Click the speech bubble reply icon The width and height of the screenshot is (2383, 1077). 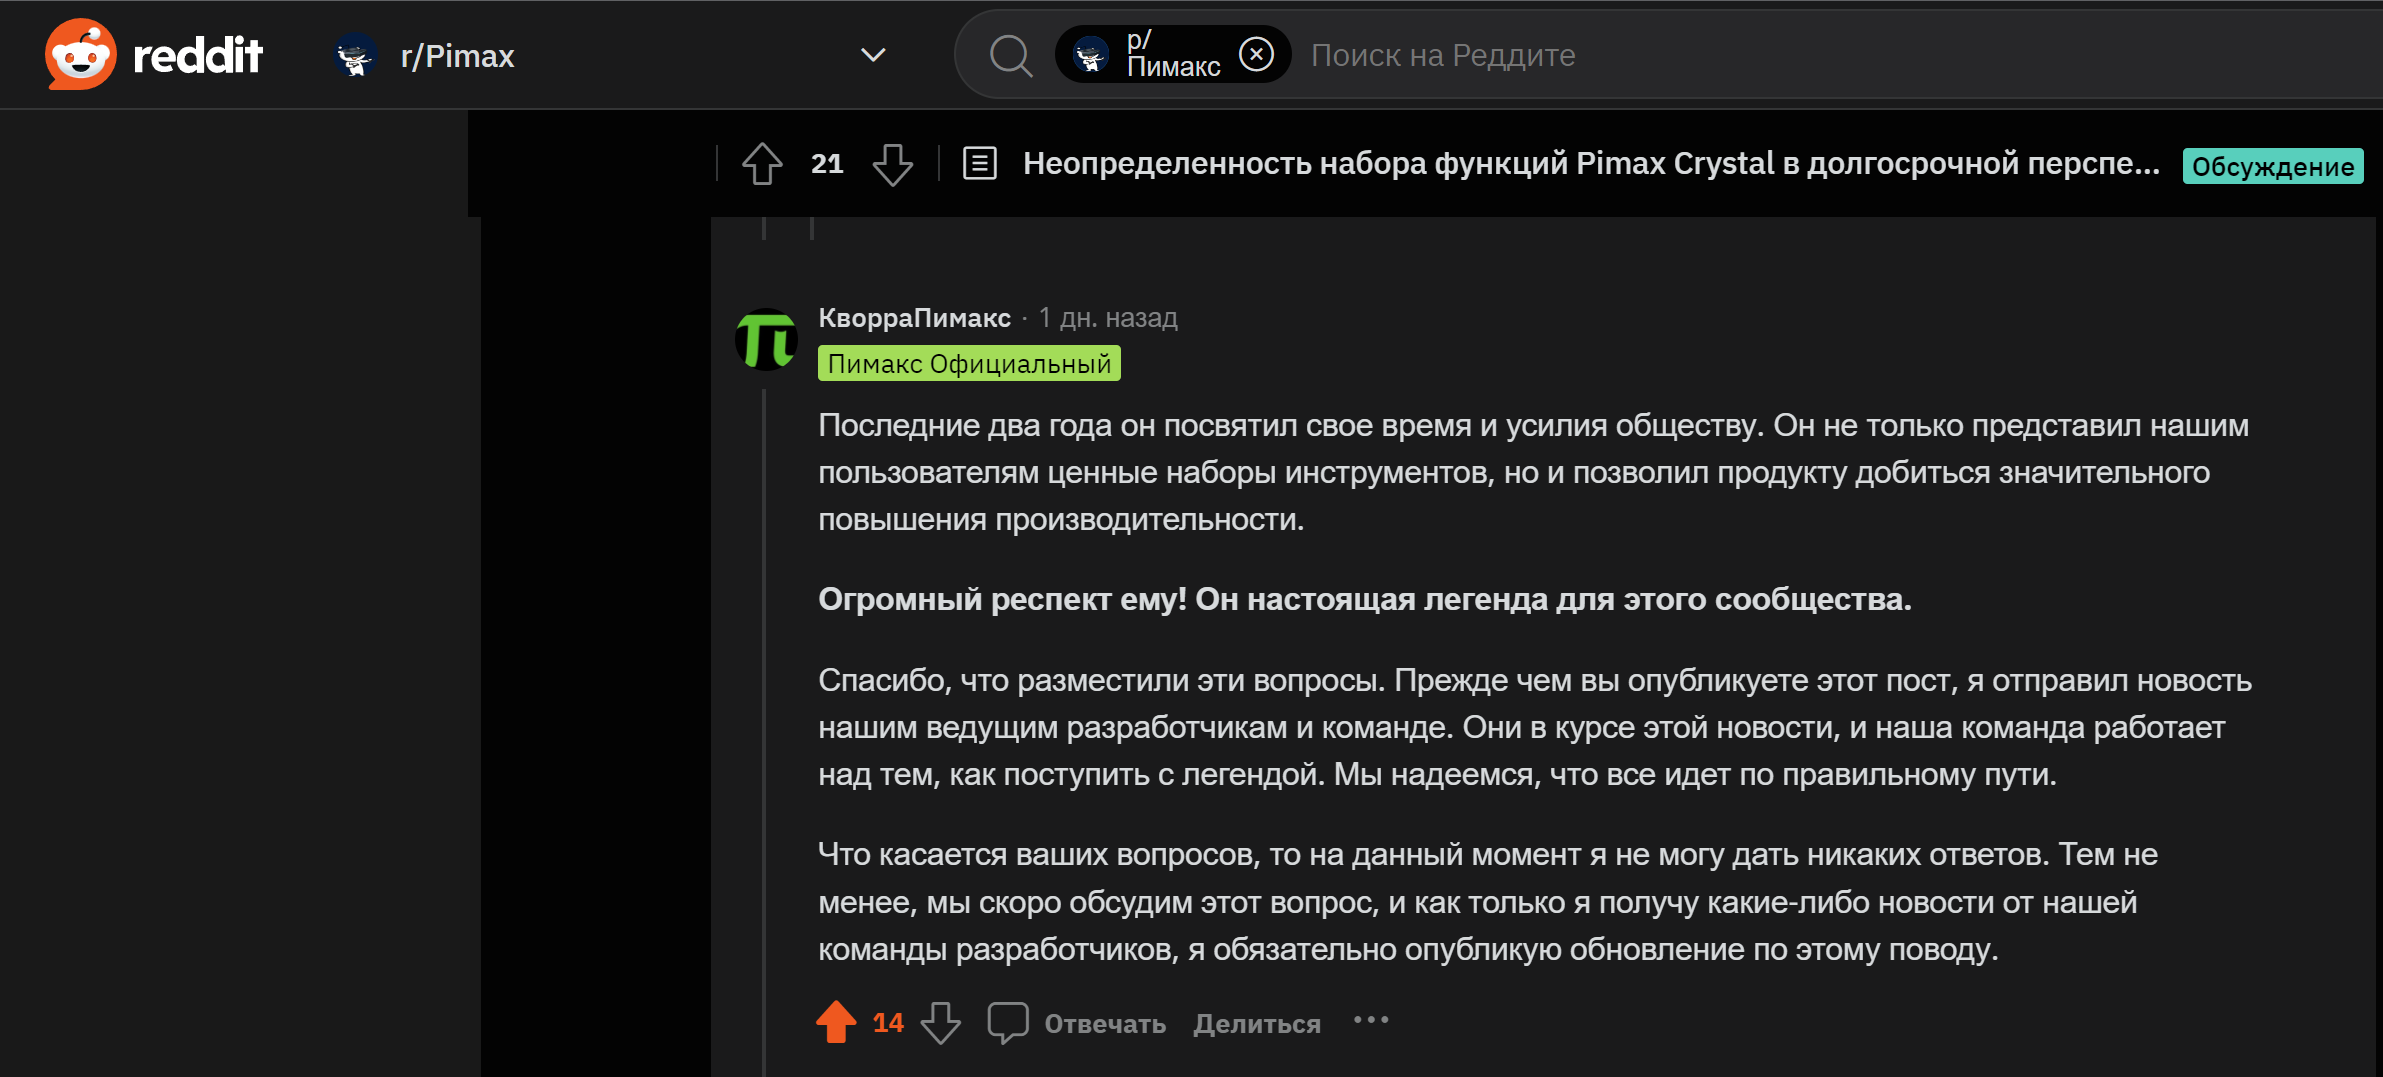point(1008,1022)
